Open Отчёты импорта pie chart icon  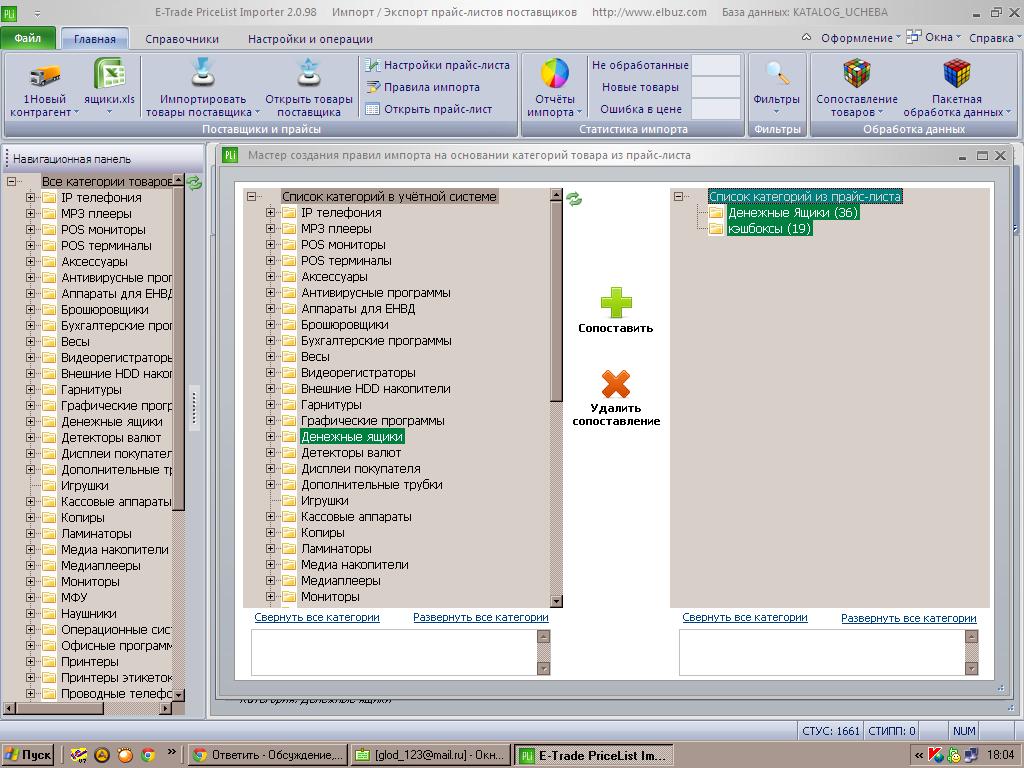pos(554,72)
